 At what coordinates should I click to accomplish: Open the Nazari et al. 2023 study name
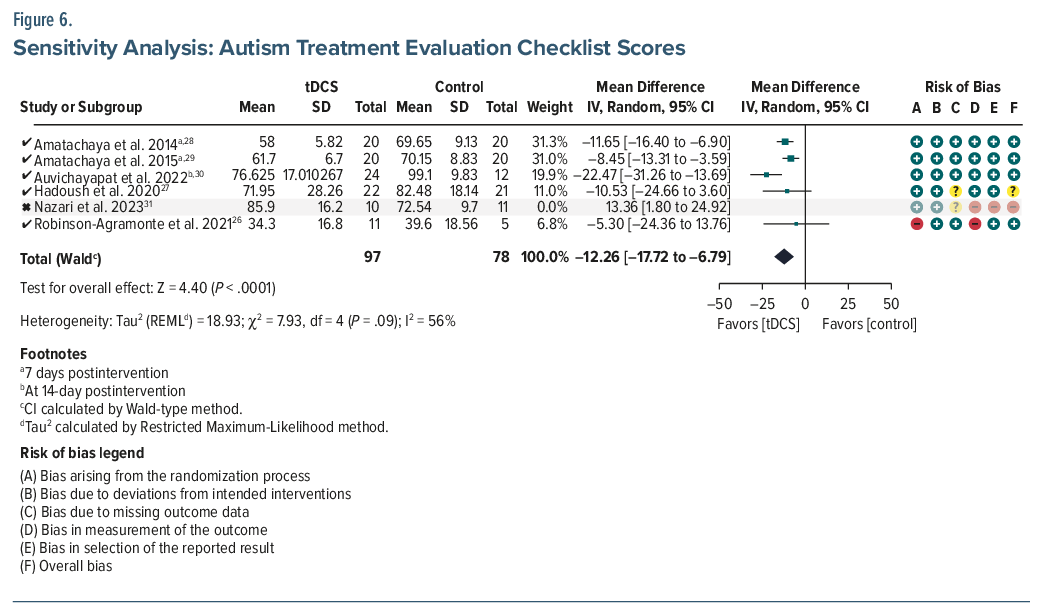coord(81,207)
